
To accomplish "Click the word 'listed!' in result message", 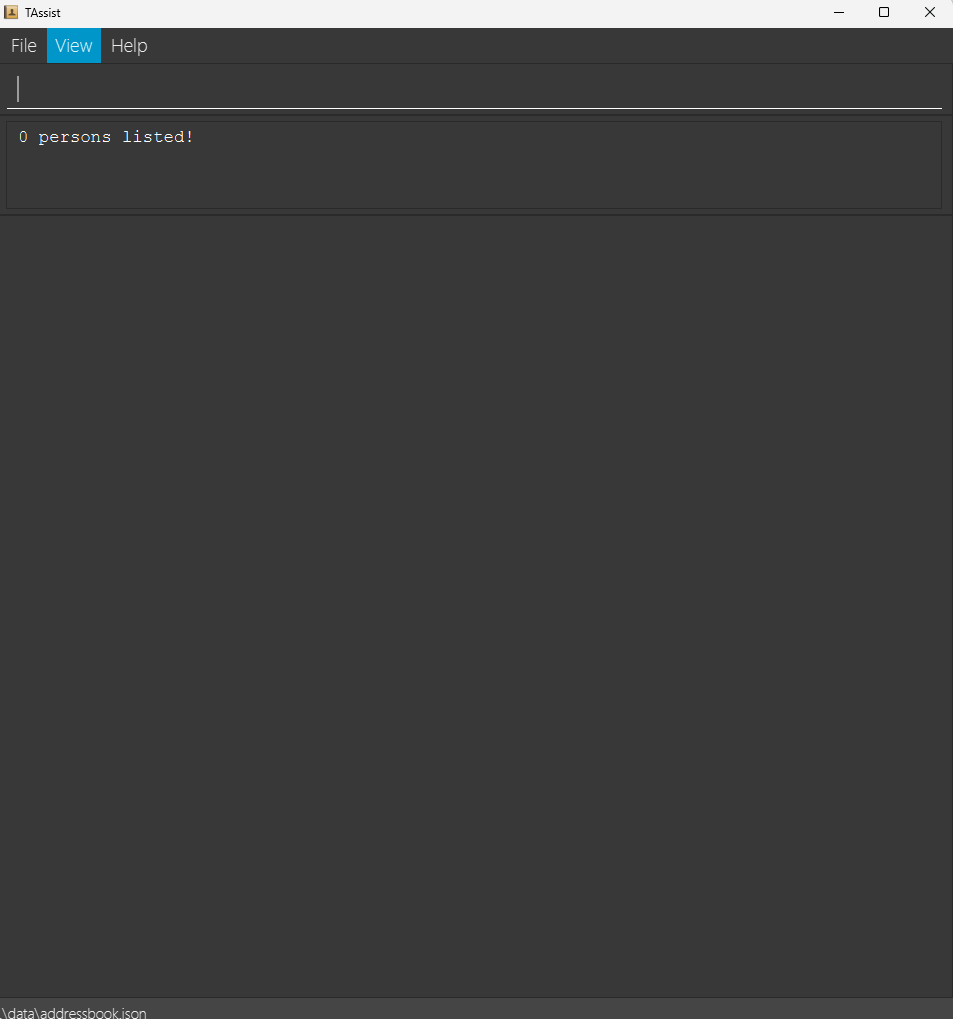I will click(x=158, y=137).
